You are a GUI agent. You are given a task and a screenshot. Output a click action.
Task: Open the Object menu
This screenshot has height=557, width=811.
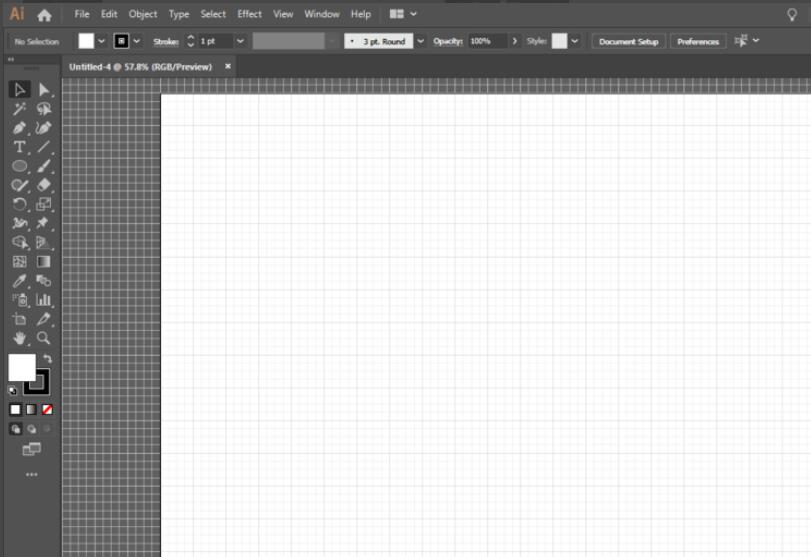[143, 14]
